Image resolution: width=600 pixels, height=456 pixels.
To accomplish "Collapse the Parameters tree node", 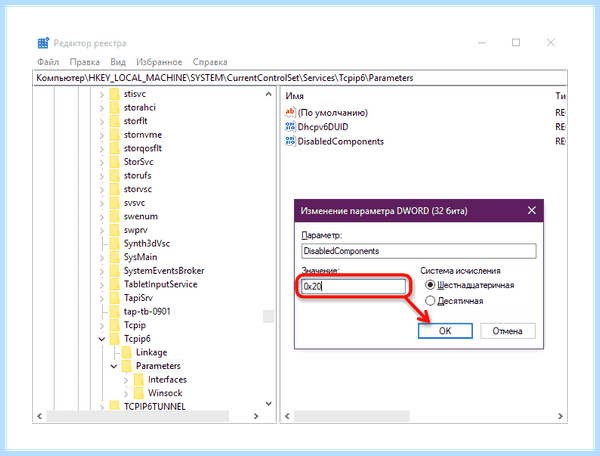I will tap(114, 366).
